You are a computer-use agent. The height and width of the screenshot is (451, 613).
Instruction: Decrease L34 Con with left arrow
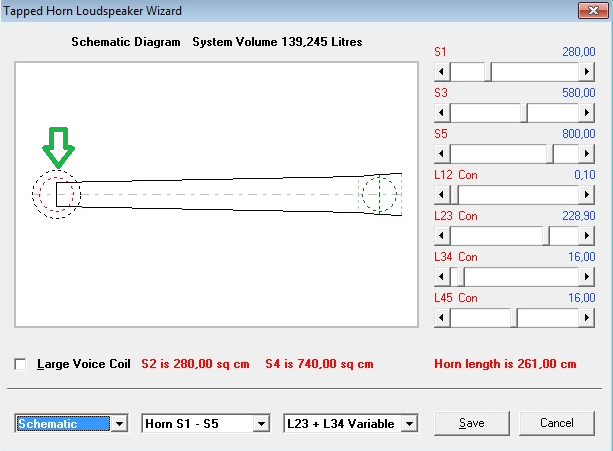tap(442, 277)
